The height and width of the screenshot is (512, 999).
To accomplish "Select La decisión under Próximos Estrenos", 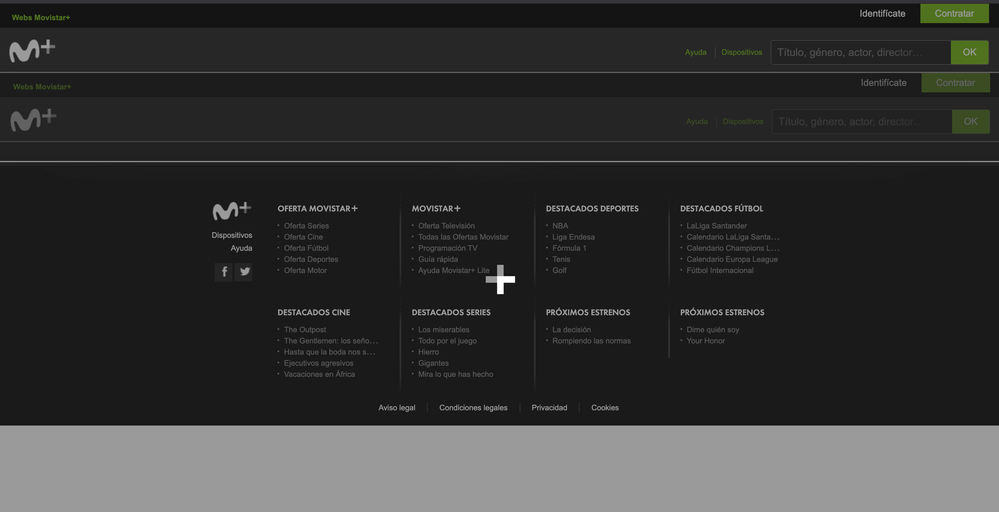I will coord(571,330).
